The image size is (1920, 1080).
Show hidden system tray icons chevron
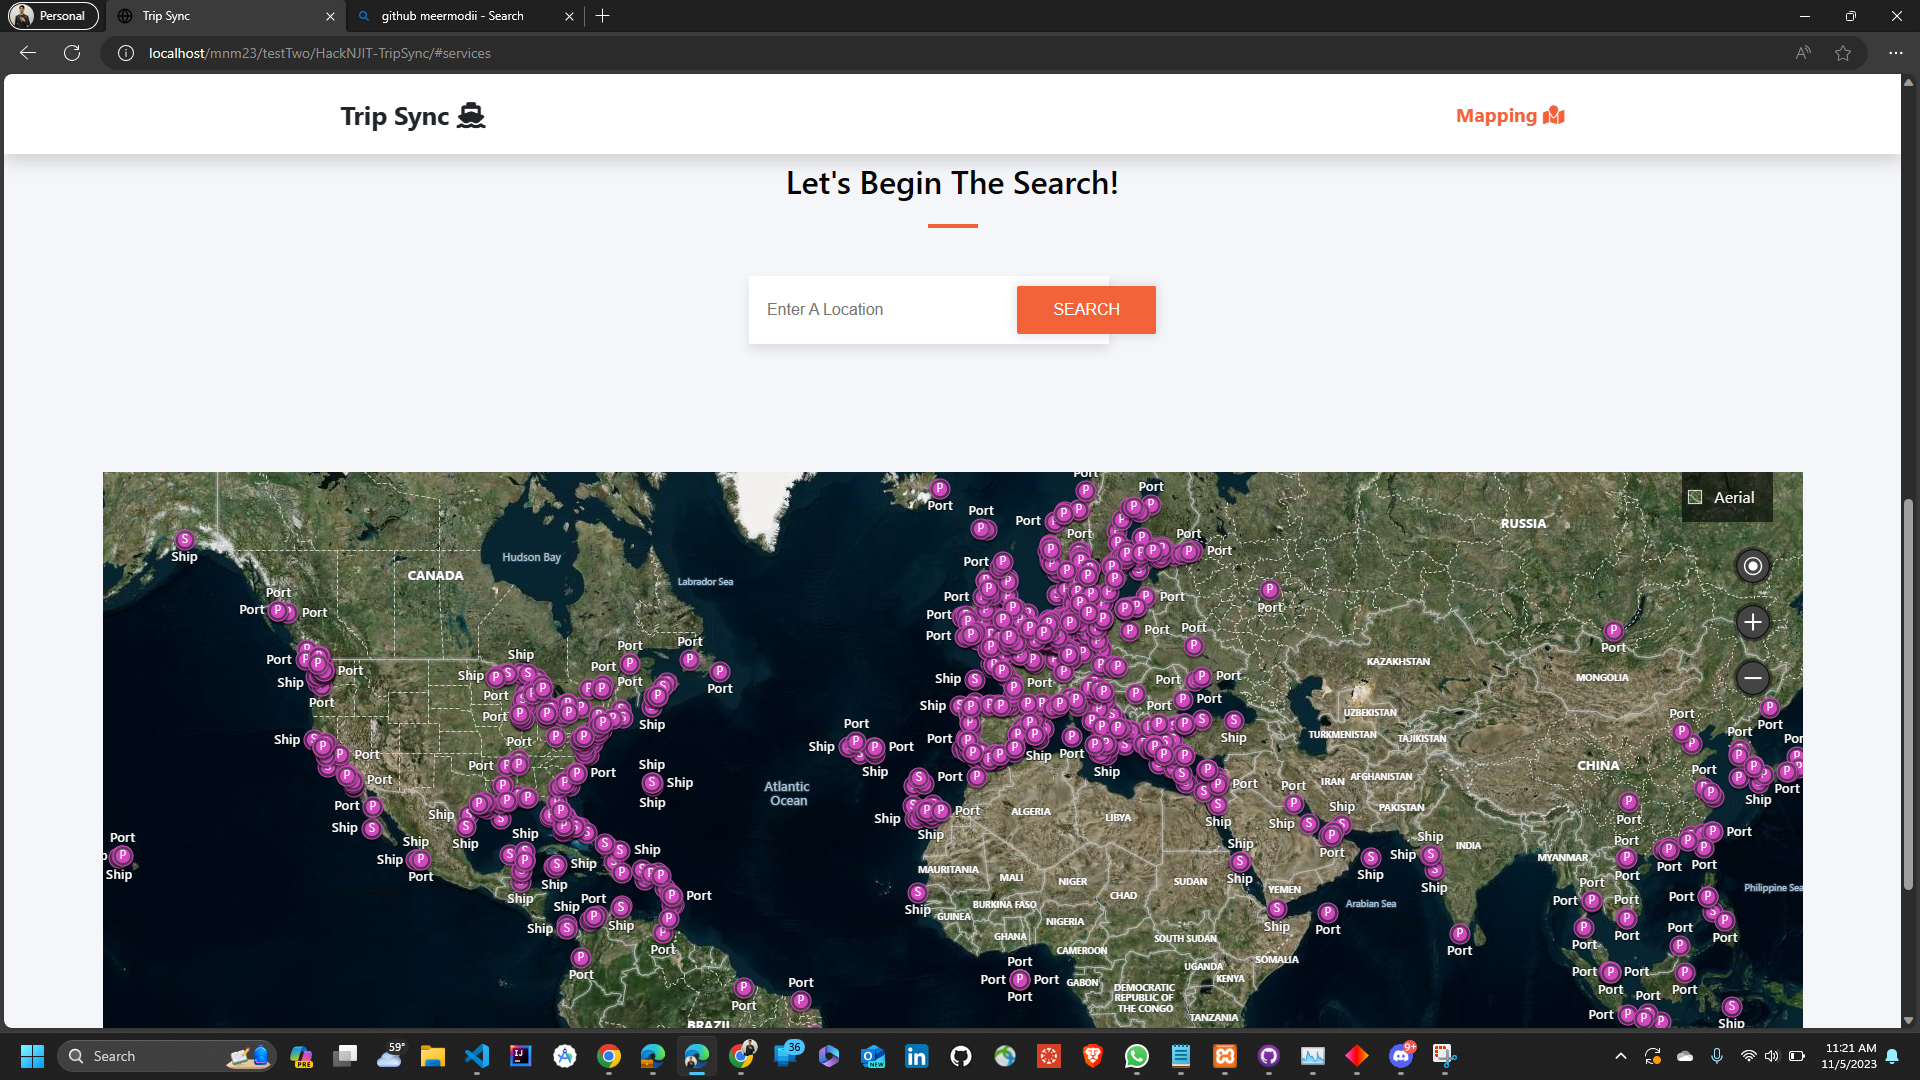[x=1620, y=1056]
